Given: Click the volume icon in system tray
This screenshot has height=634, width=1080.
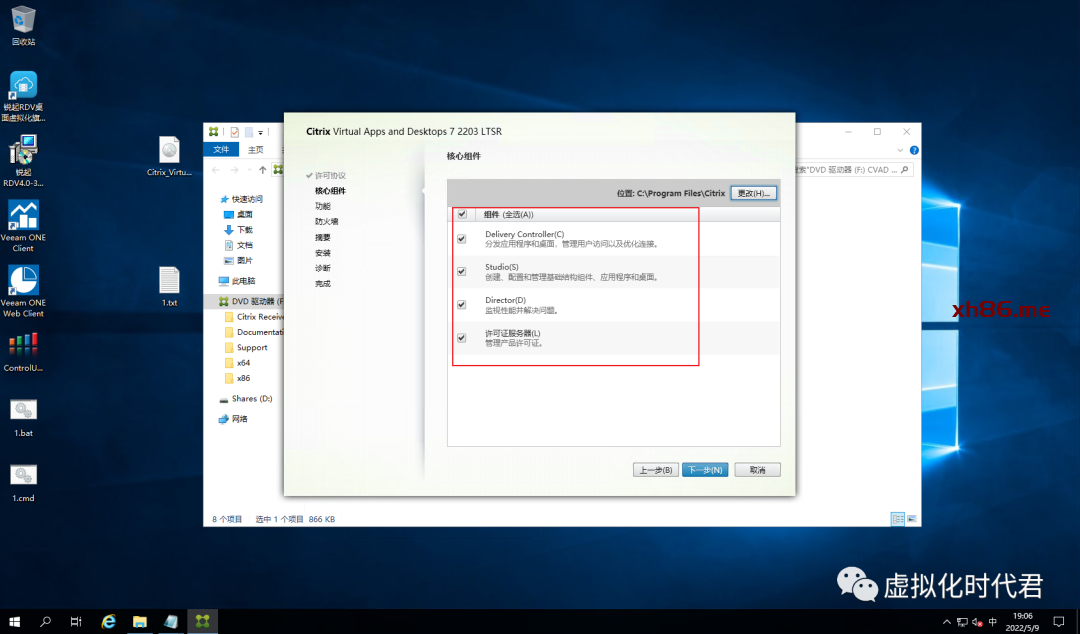Looking at the screenshot, I should [x=977, y=622].
